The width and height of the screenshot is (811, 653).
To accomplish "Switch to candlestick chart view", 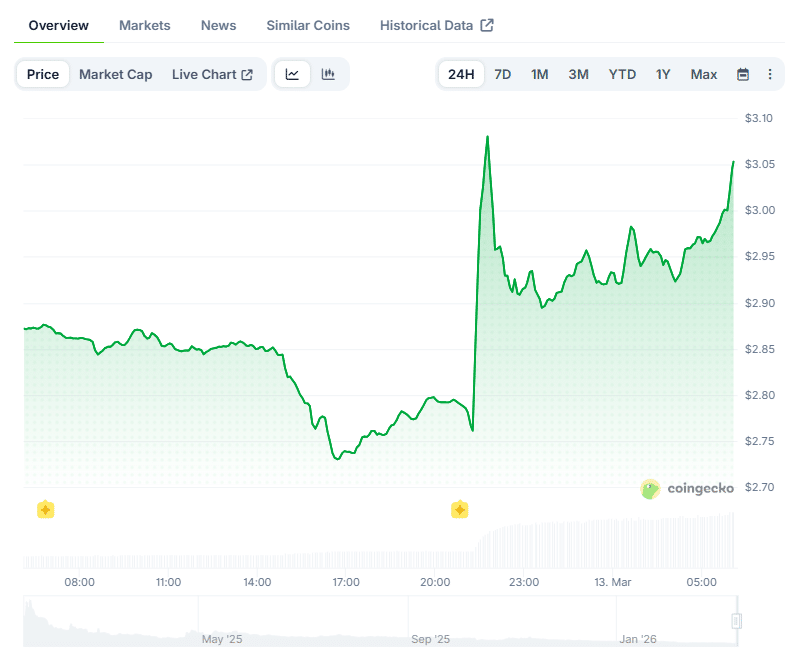I will (x=328, y=74).
